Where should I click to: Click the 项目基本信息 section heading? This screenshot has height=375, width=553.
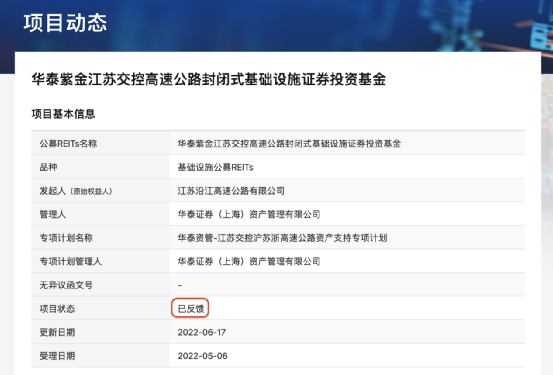[x=63, y=114]
